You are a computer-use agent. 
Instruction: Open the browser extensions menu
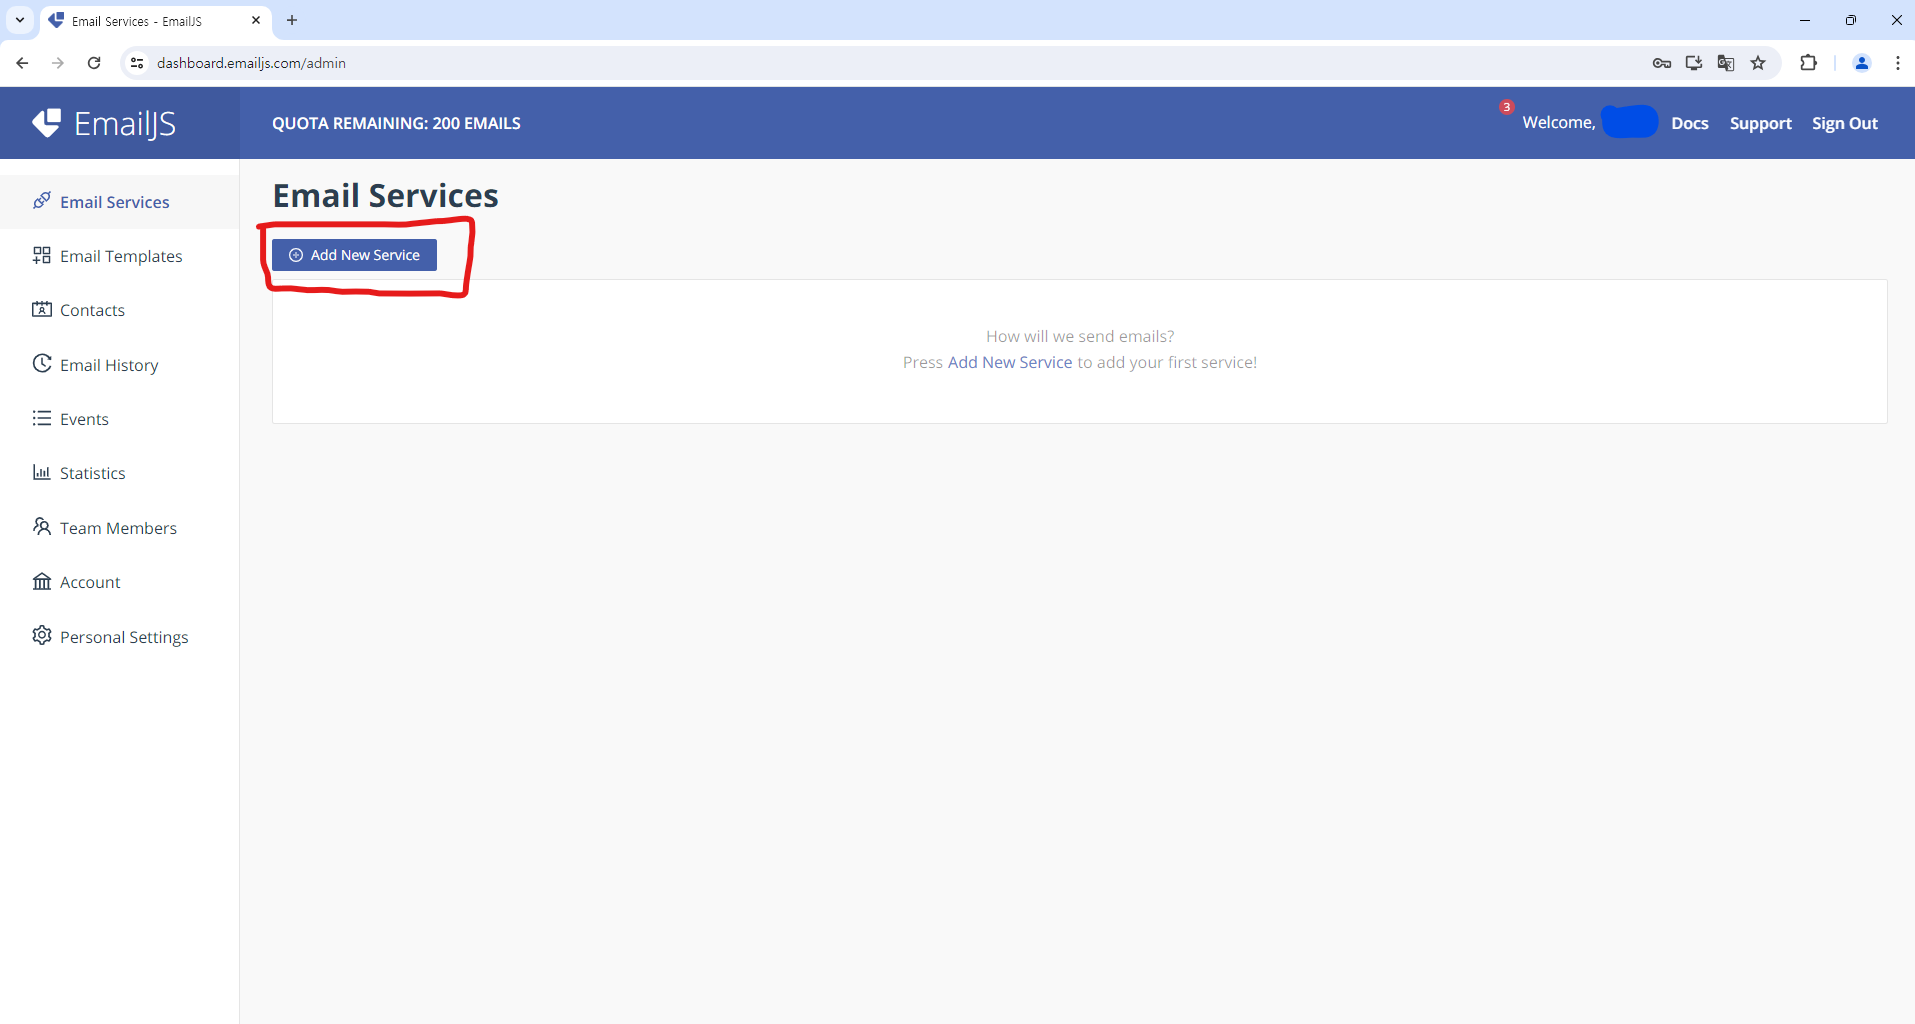point(1808,63)
